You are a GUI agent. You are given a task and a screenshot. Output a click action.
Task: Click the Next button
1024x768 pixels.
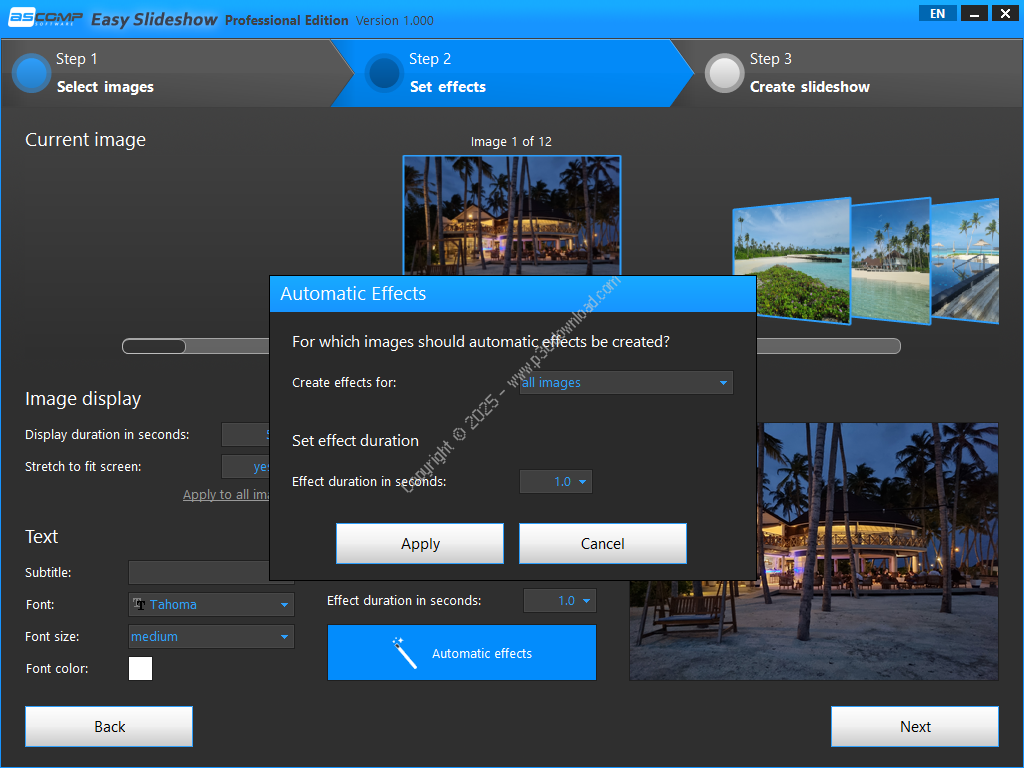[x=914, y=727]
